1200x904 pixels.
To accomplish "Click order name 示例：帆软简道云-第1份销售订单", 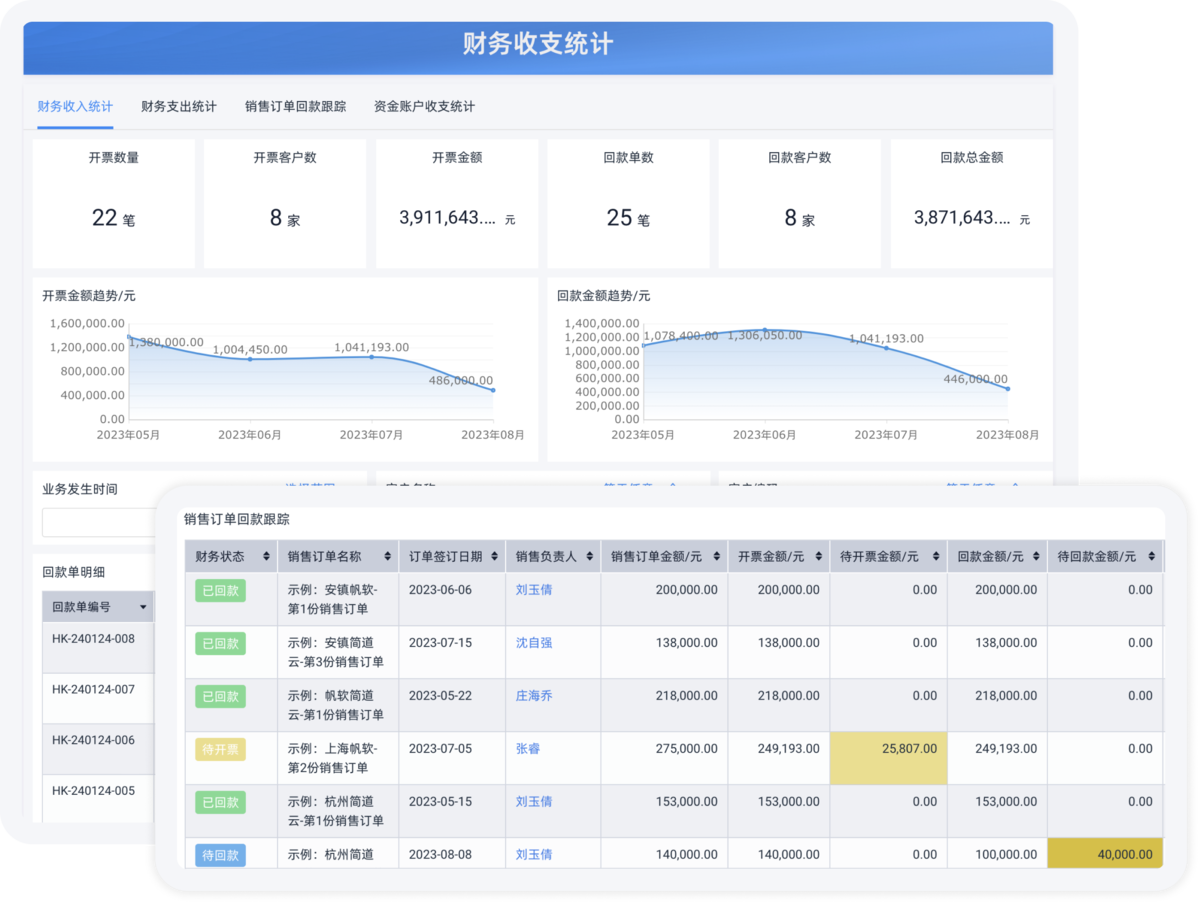I will pyautogui.click(x=334, y=705).
